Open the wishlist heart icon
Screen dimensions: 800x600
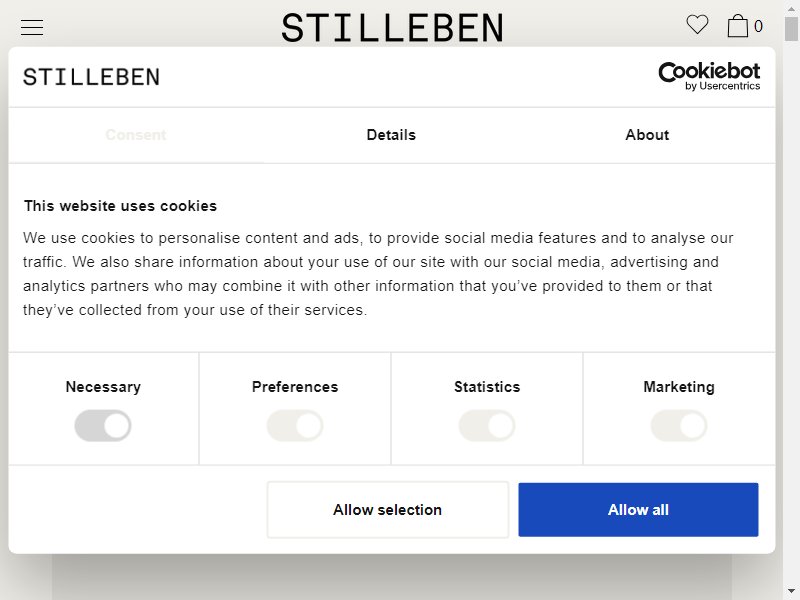click(x=697, y=24)
